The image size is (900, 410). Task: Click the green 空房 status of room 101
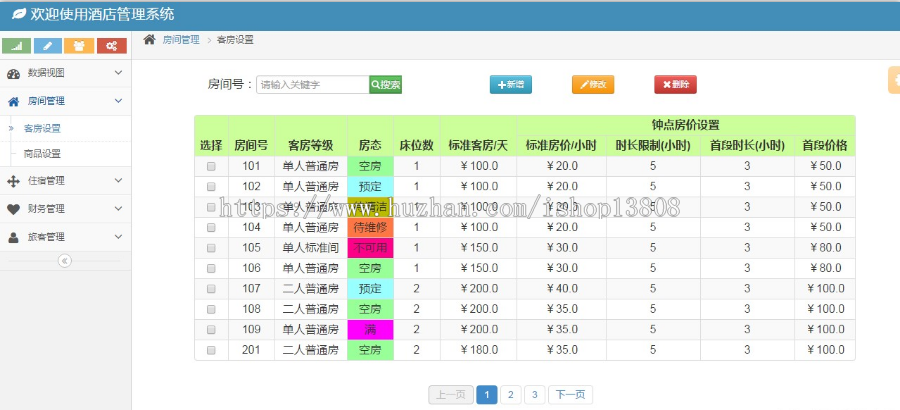tap(370, 167)
